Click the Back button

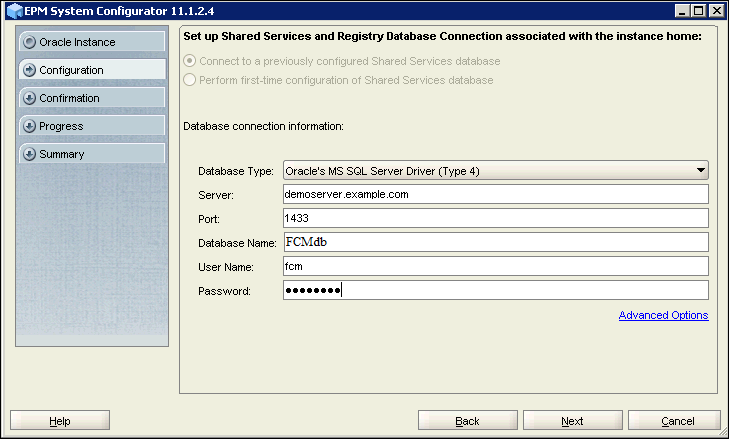(x=467, y=421)
